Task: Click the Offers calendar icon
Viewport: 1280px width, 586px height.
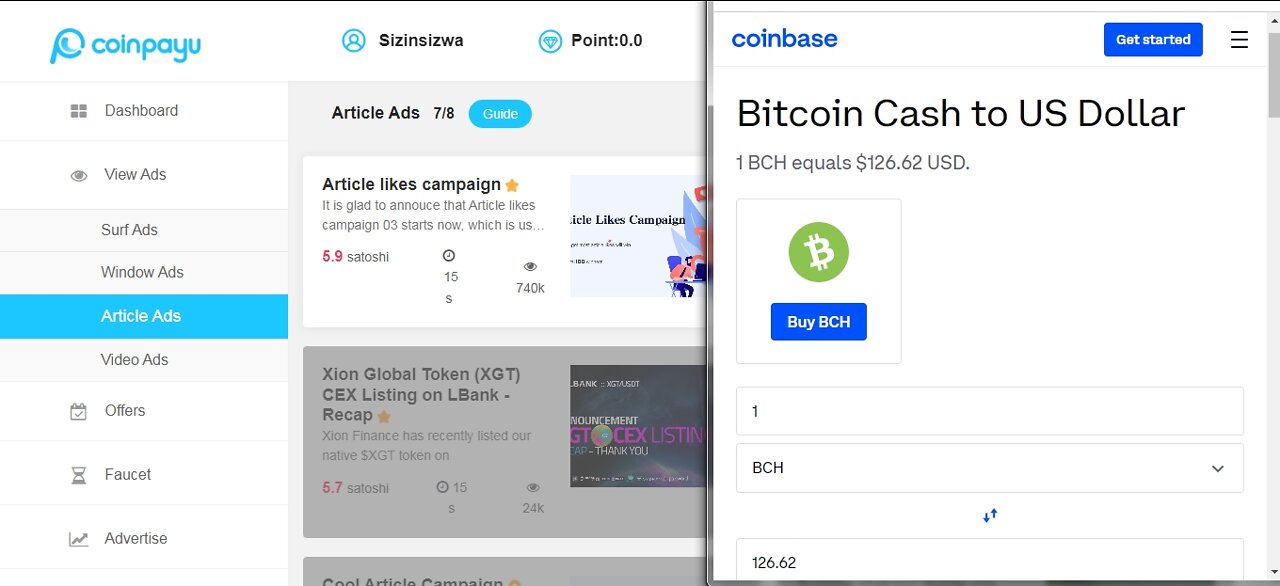Action: 79,411
